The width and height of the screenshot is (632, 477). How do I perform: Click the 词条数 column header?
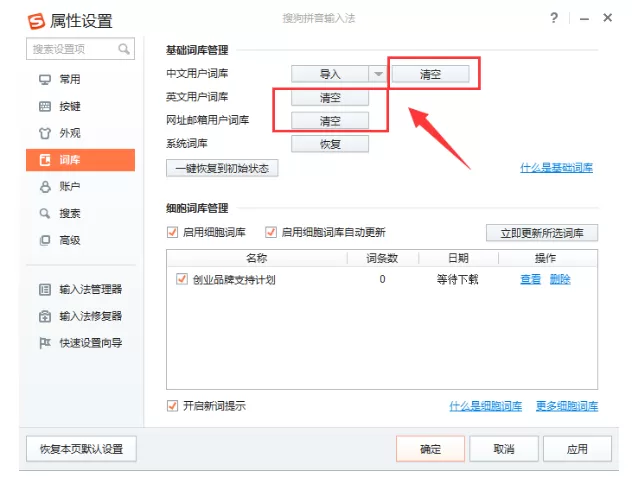click(x=383, y=258)
